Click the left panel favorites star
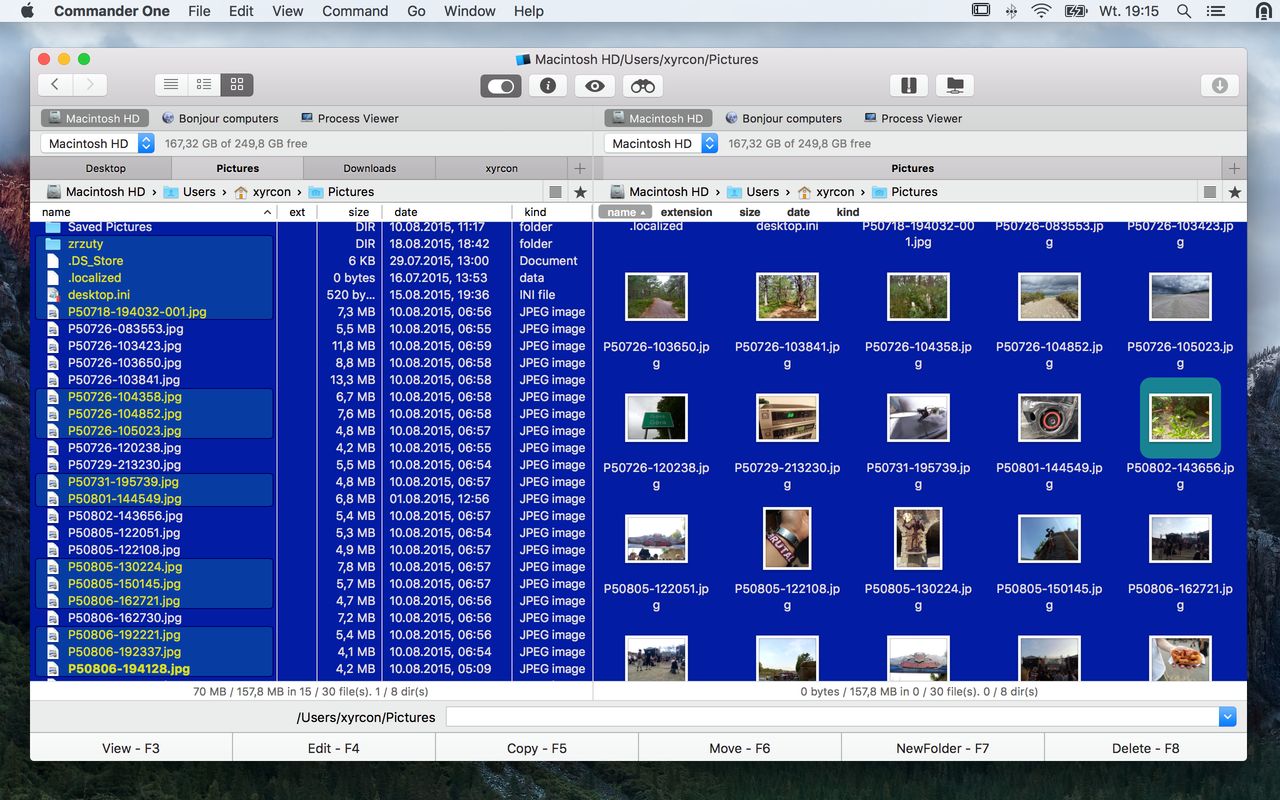Screen dimensions: 1280x800 click(579, 192)
